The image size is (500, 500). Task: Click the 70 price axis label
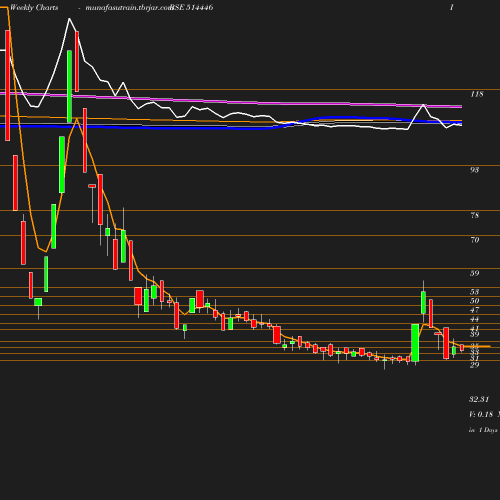pos(474,240)
